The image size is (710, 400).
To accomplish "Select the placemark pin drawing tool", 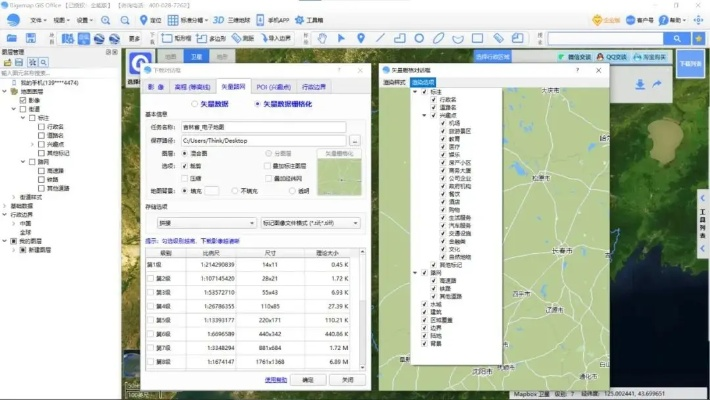I will (x=361, y=38).
